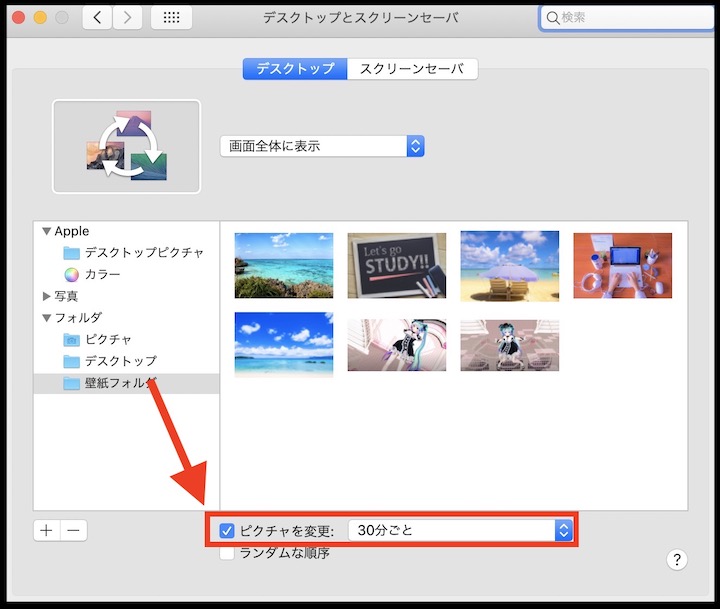720x609 pixels.
Task: Choose the rocky coast turquoise sea wallpaper
Action: pyautogui.click(x=284, y=265)
